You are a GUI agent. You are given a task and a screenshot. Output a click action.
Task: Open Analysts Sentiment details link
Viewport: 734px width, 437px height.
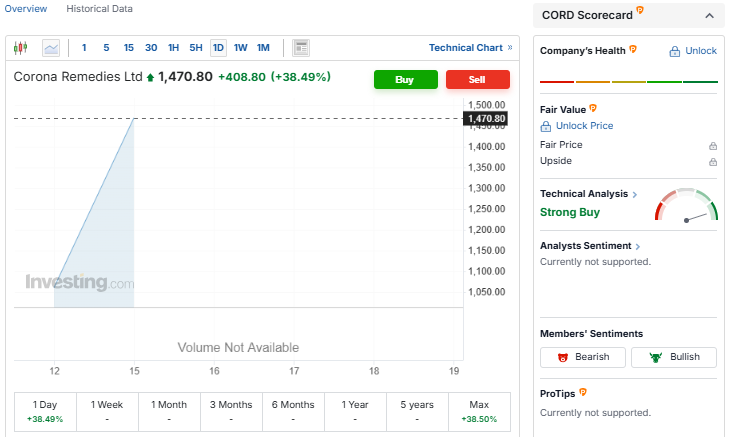[590, 246]
